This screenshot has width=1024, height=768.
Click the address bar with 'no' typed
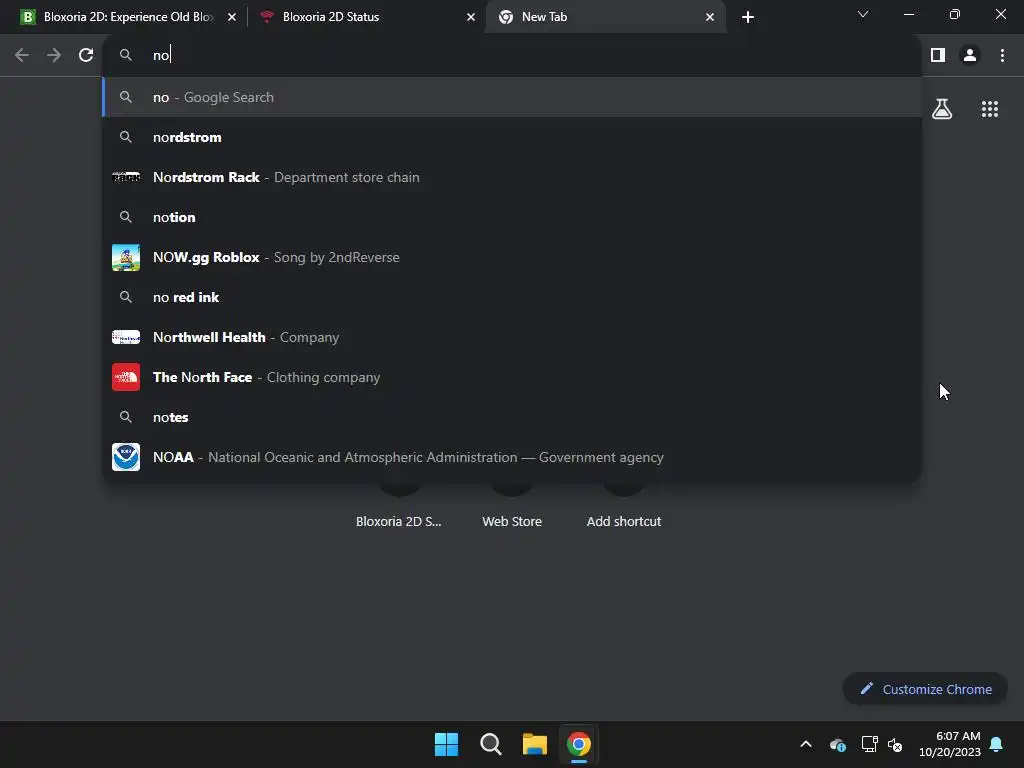tap(512, 55)
